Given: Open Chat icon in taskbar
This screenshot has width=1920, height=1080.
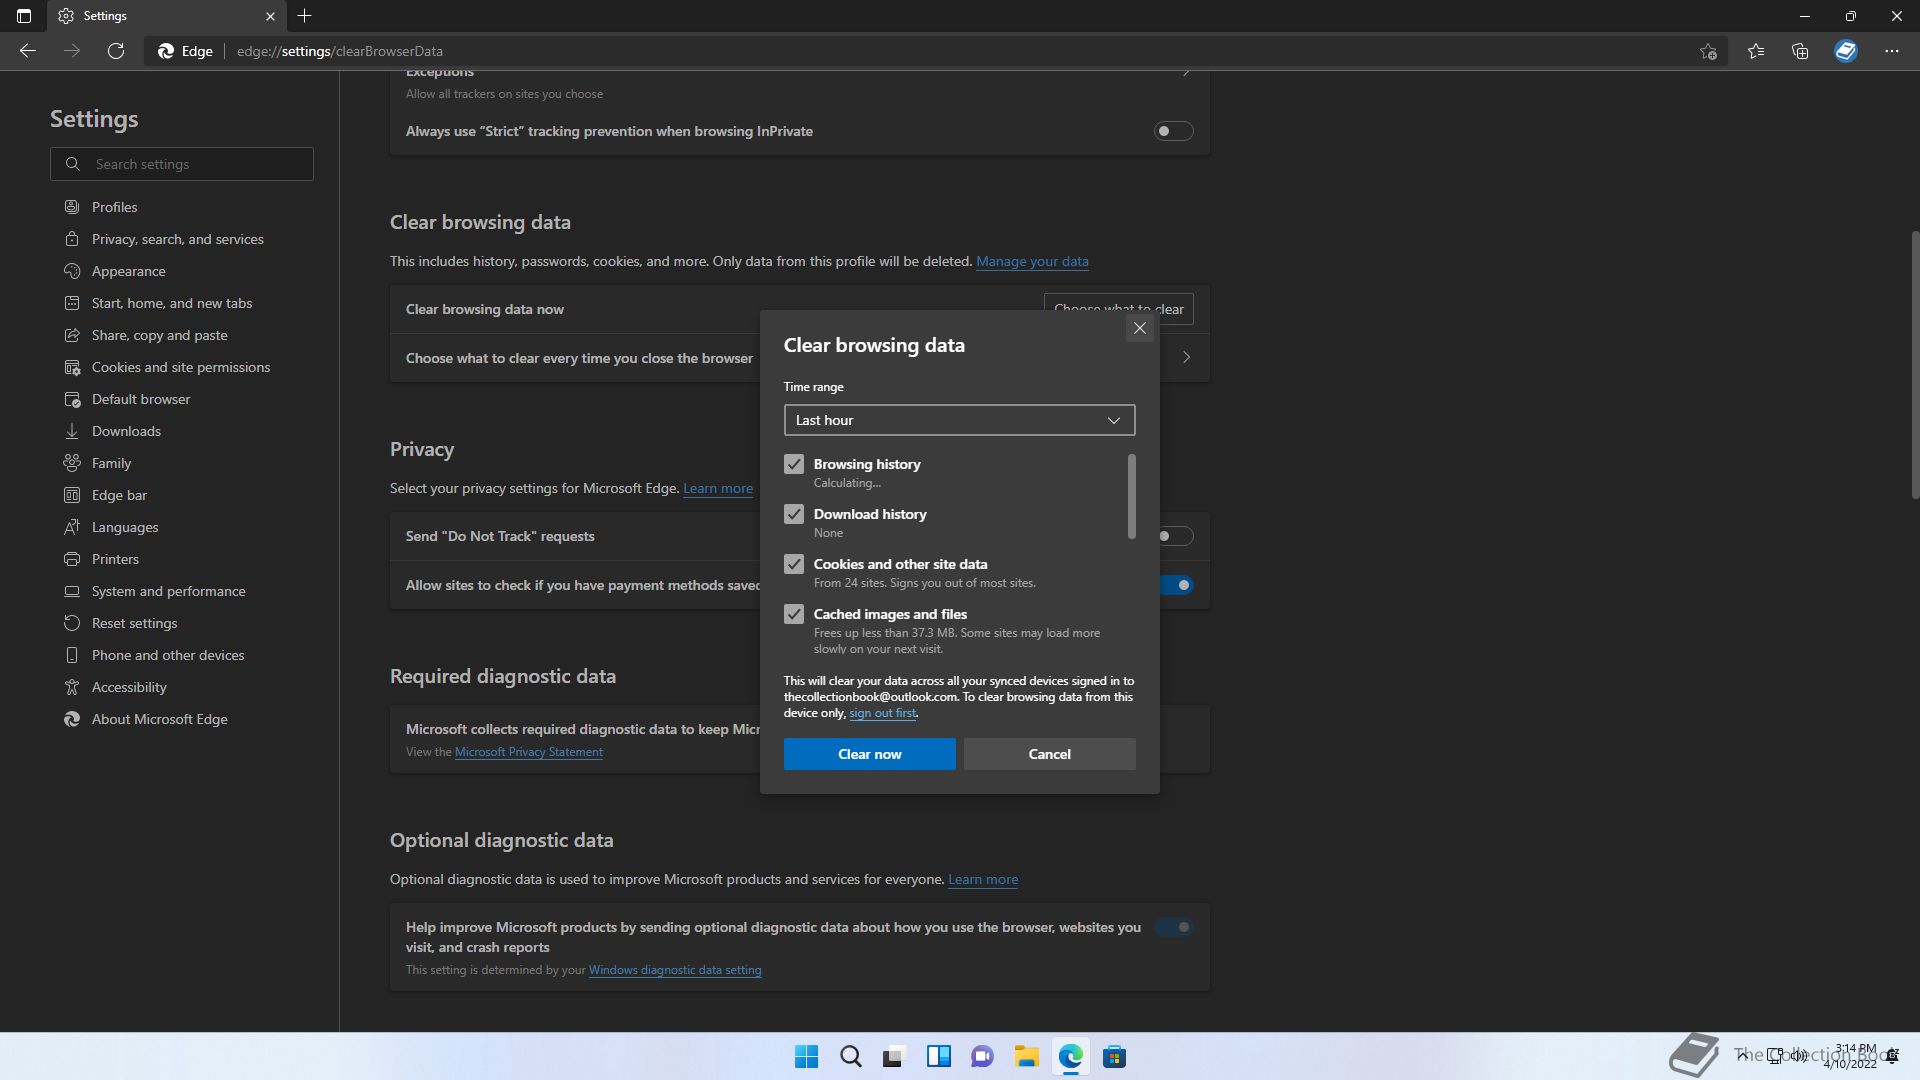Looking at the screenshot, I should (x=983, y=1056).
